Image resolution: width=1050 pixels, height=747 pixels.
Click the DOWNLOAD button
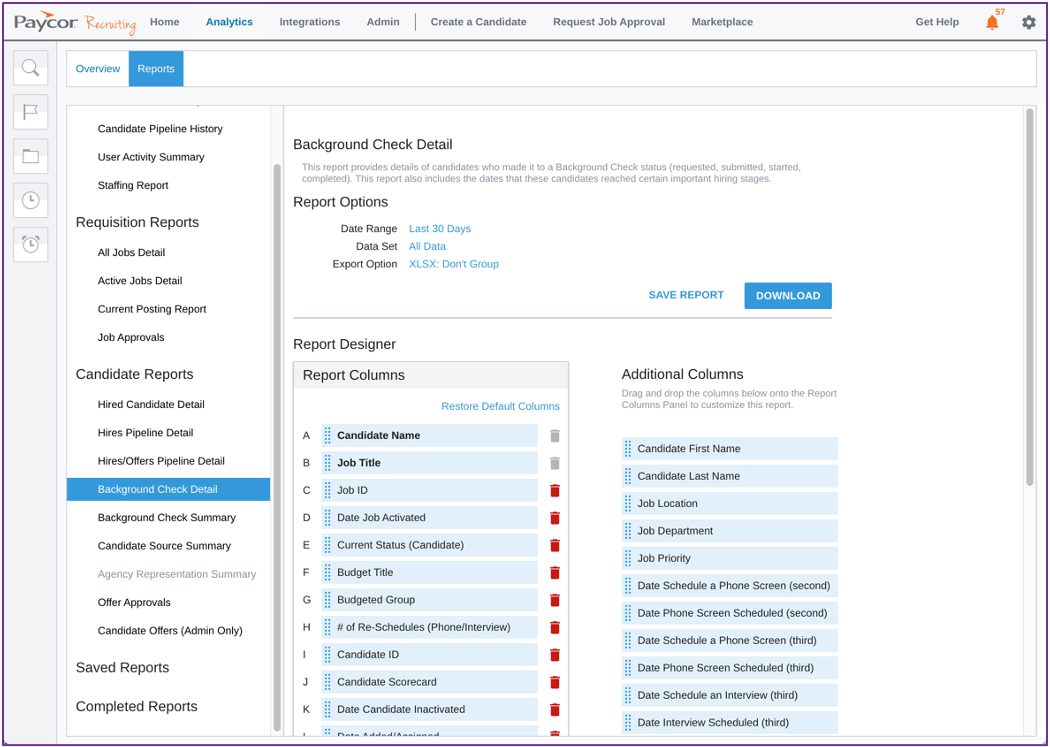(788, 295)
